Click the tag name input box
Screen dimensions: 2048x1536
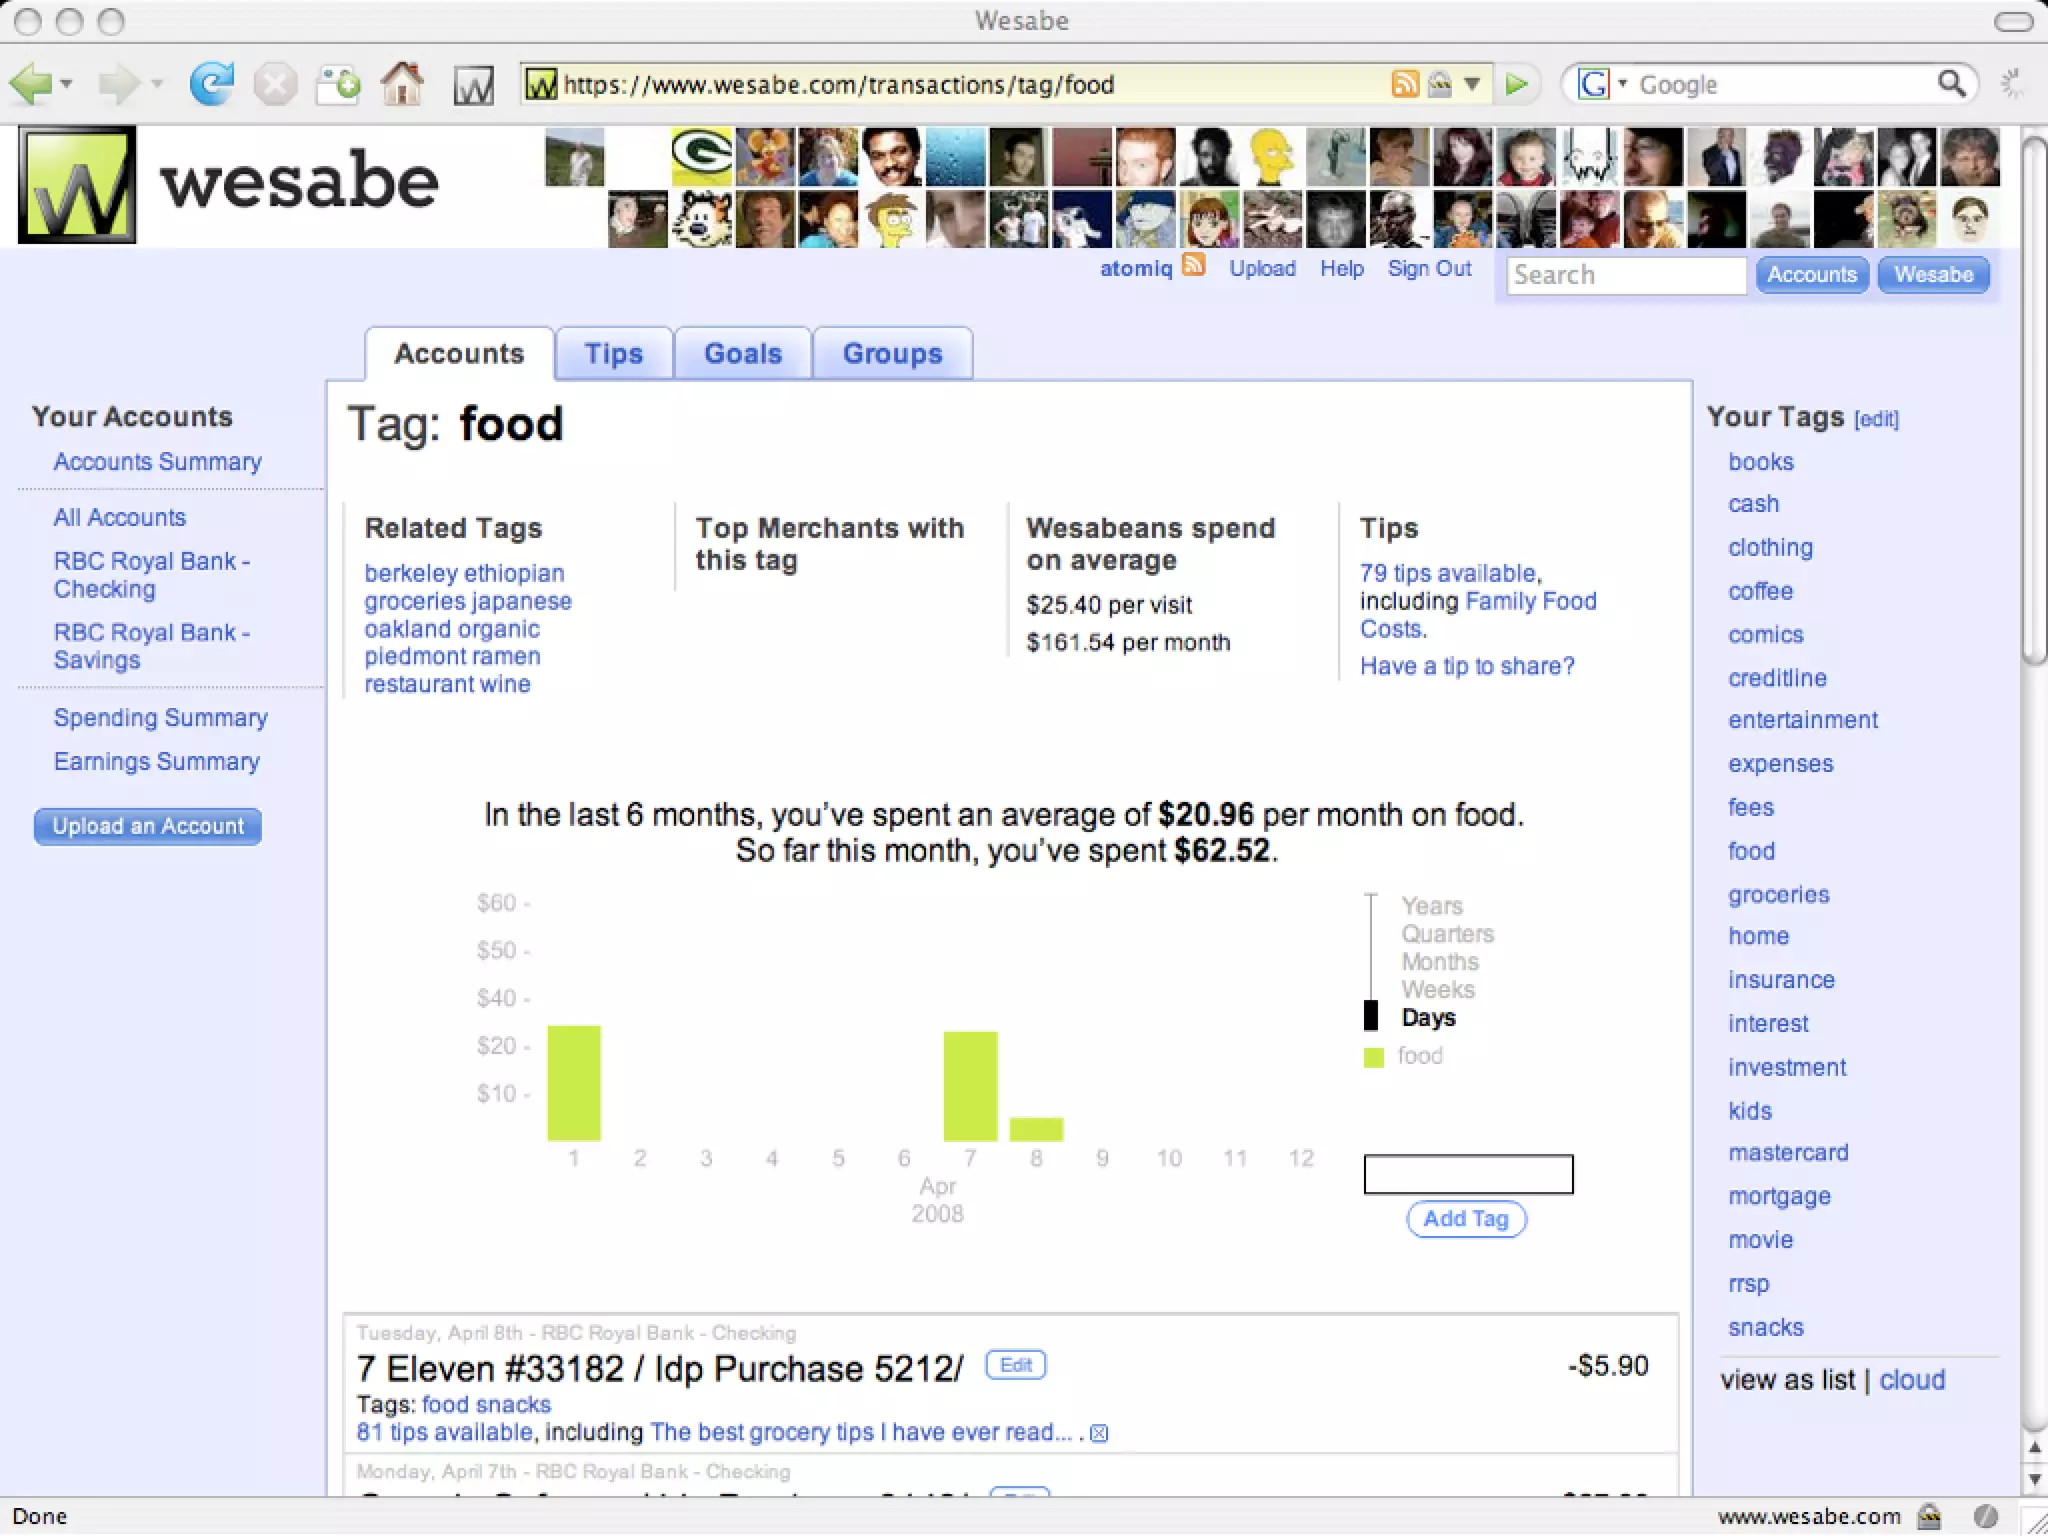[1468, 1174]
